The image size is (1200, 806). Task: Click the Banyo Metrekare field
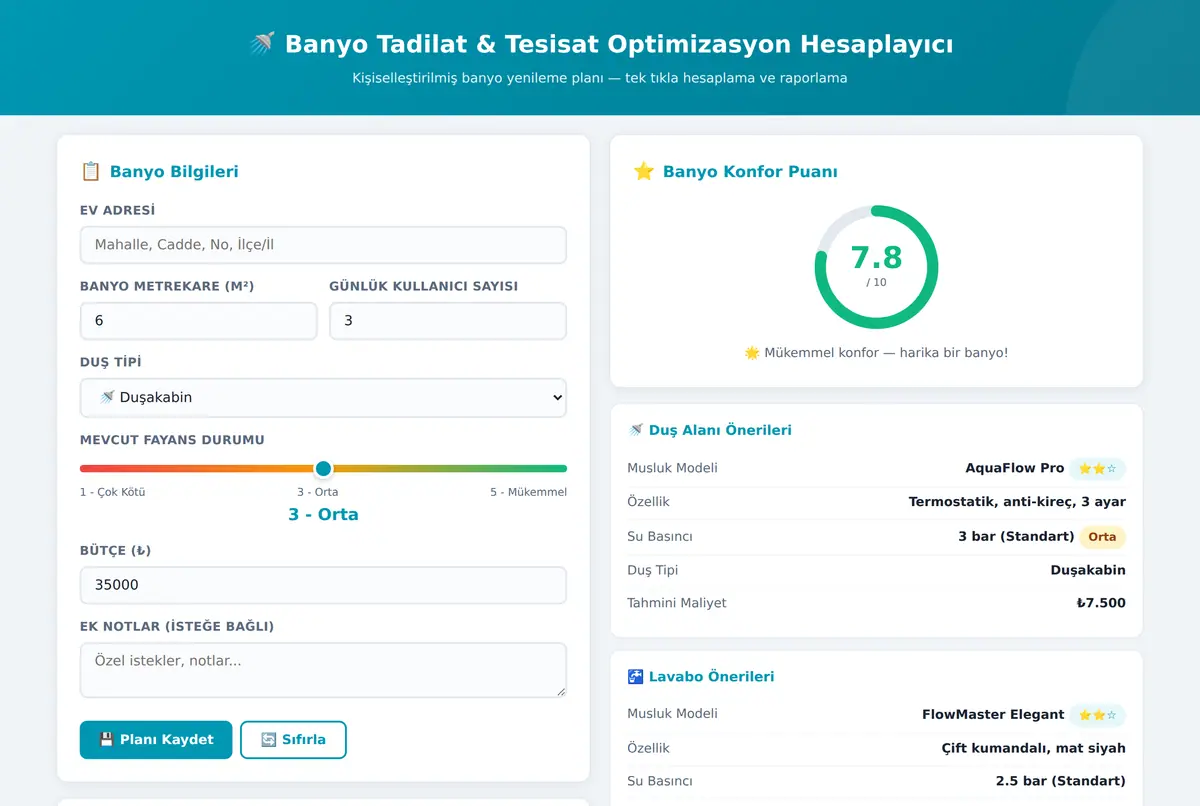coord(198,321)
